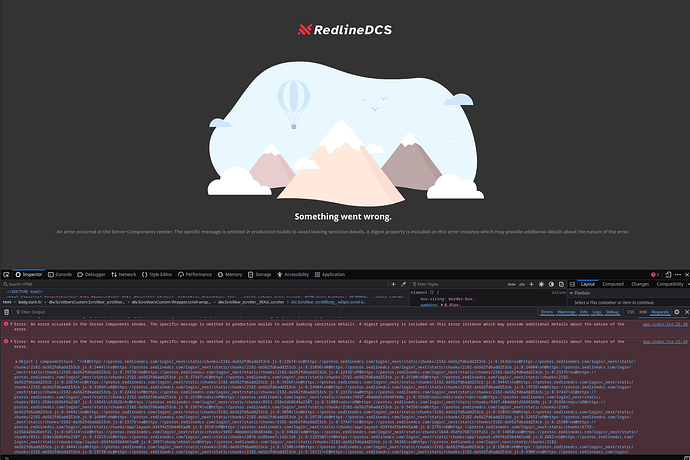Toggle the .hov pseudo-class panel
Screen dimensions: 690x460
click(511, 284)
